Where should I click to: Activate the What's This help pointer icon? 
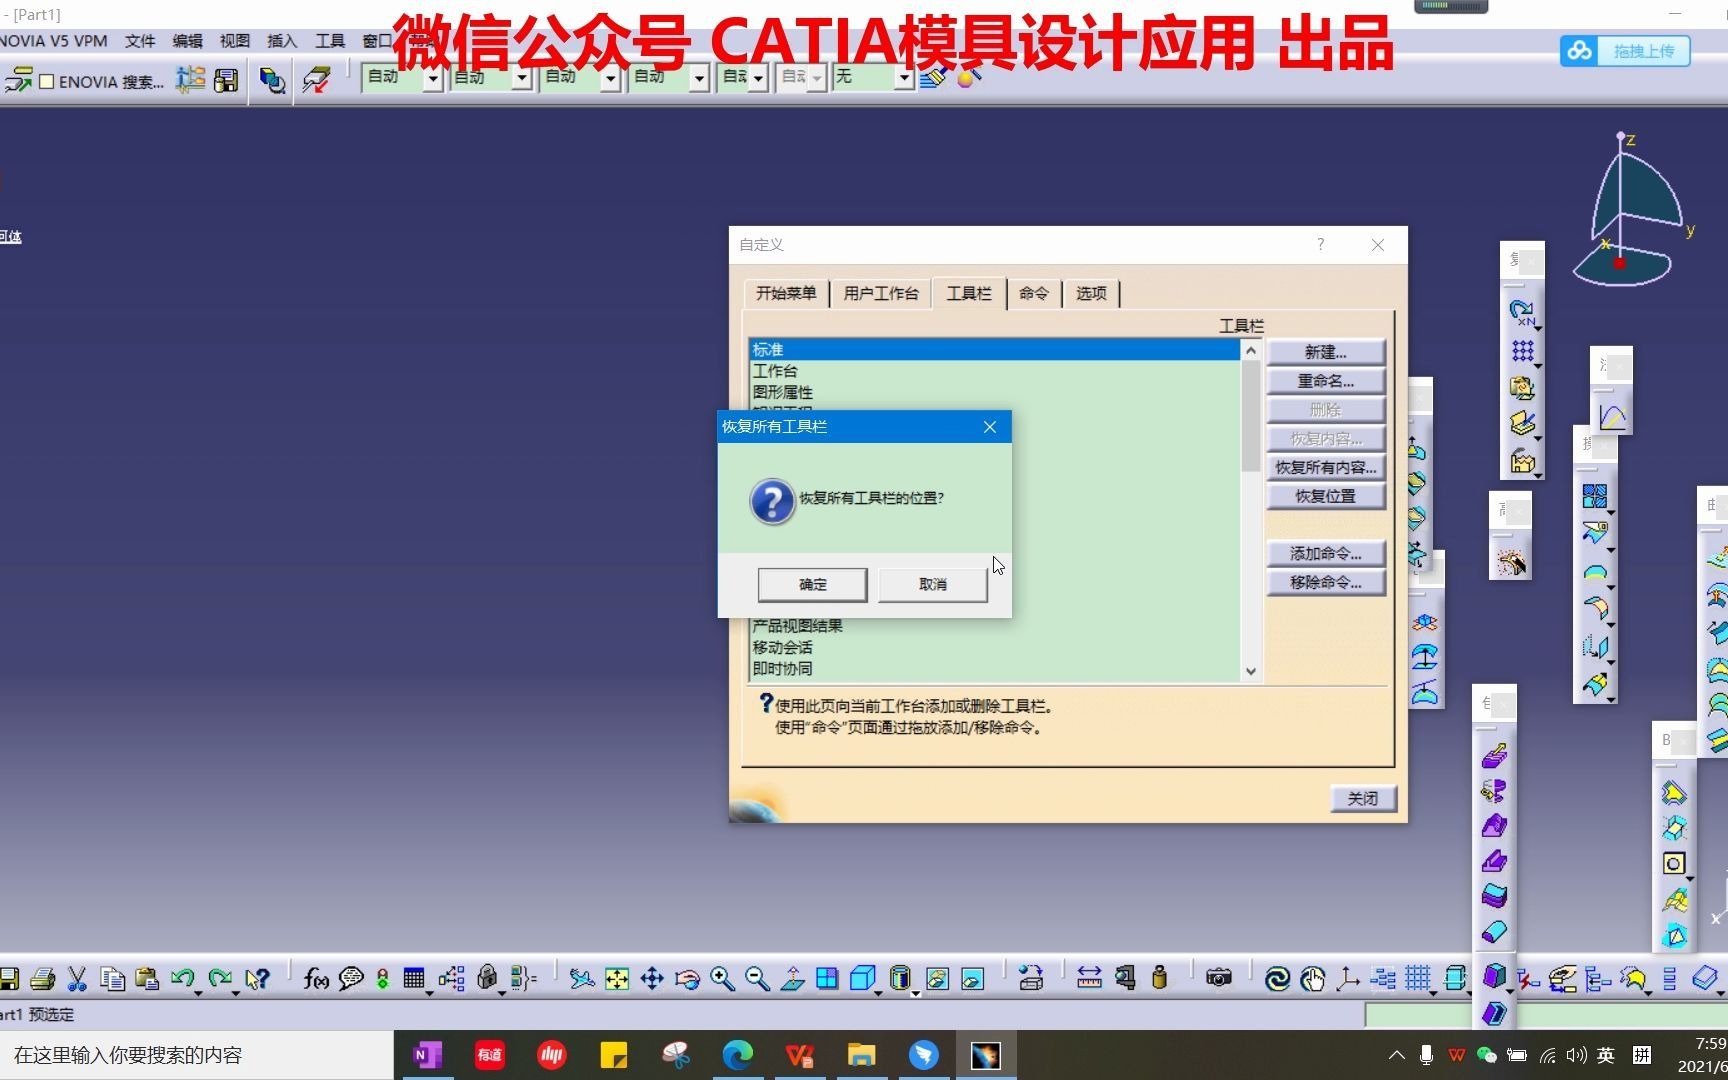pyautogui.click(x=257, y=979)
